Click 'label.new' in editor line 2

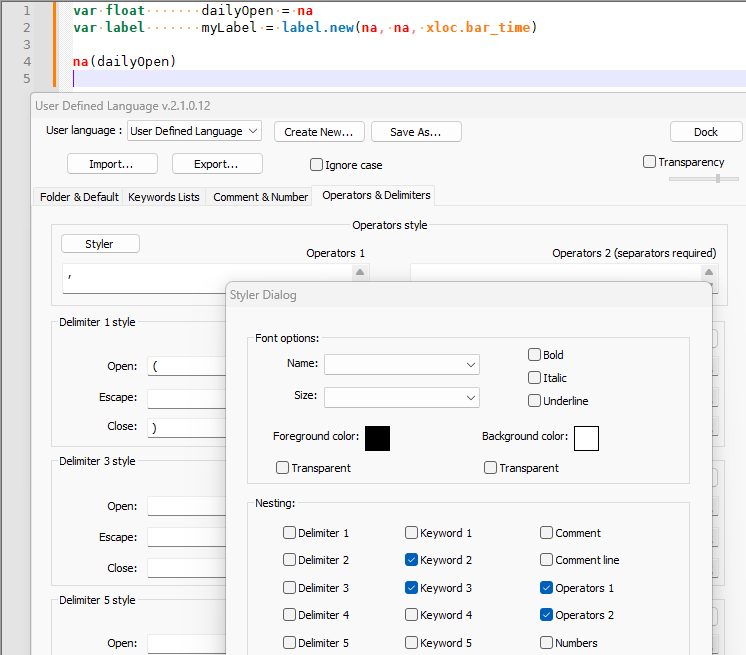tap(318, 28)
